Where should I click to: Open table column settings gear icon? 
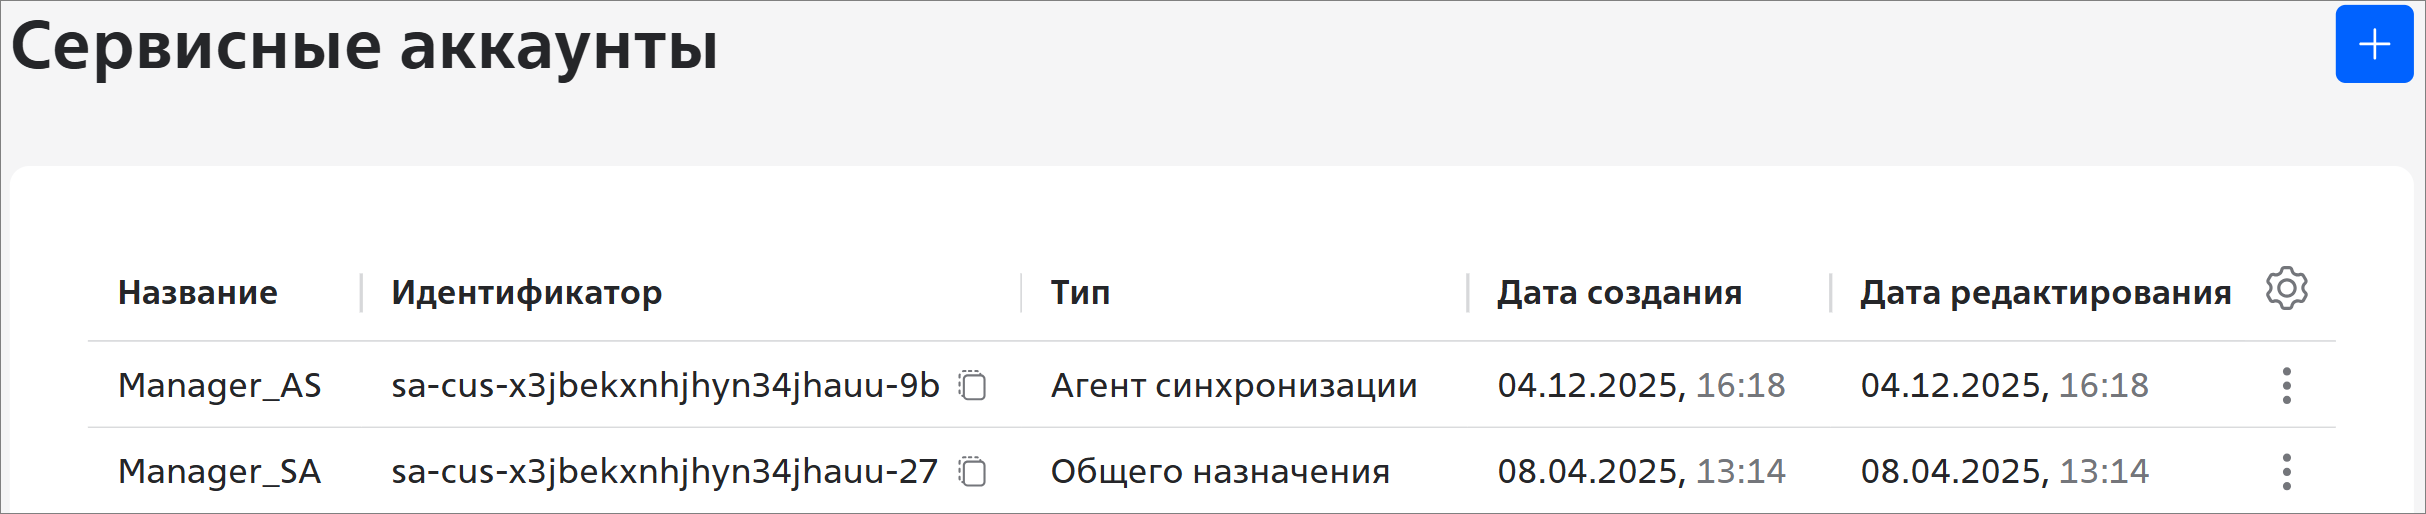[2286, 289]
